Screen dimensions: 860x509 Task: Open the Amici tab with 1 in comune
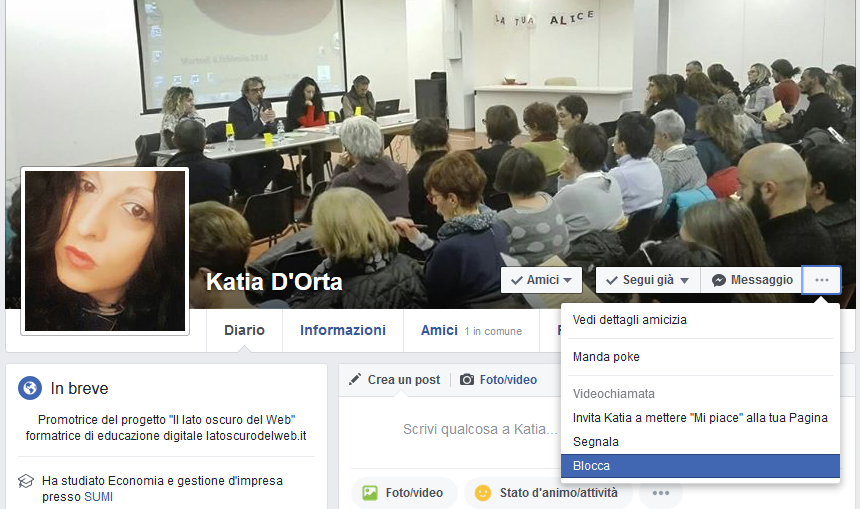[x=471, y=330]
